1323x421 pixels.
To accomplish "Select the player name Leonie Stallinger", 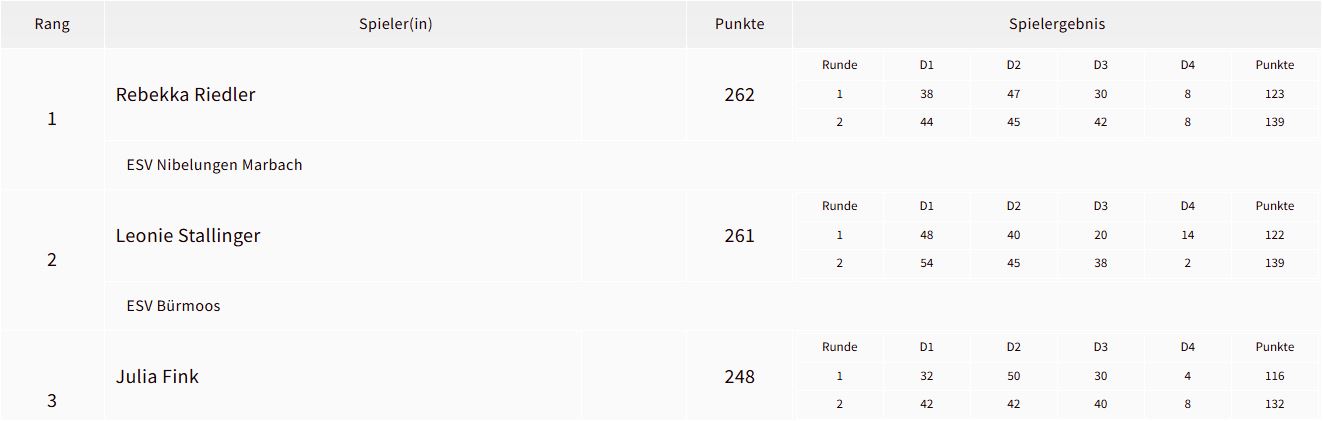I will [x=188, y=236].
